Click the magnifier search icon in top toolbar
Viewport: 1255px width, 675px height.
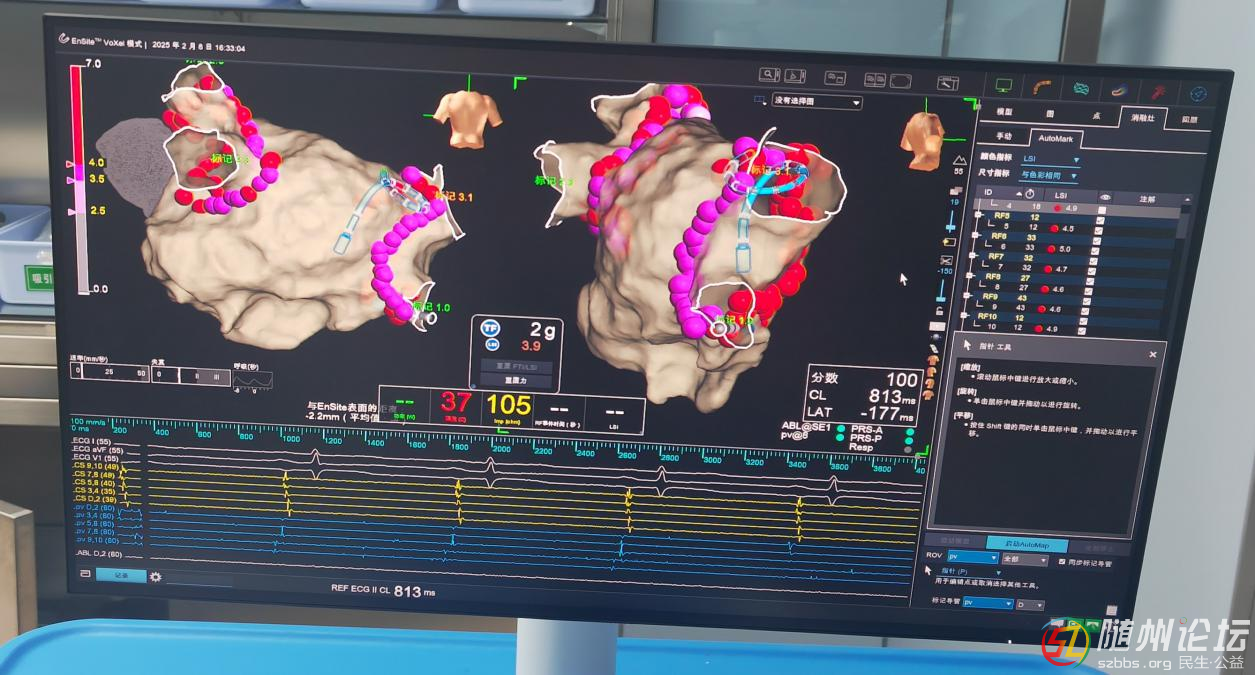[x=769, y=74]
